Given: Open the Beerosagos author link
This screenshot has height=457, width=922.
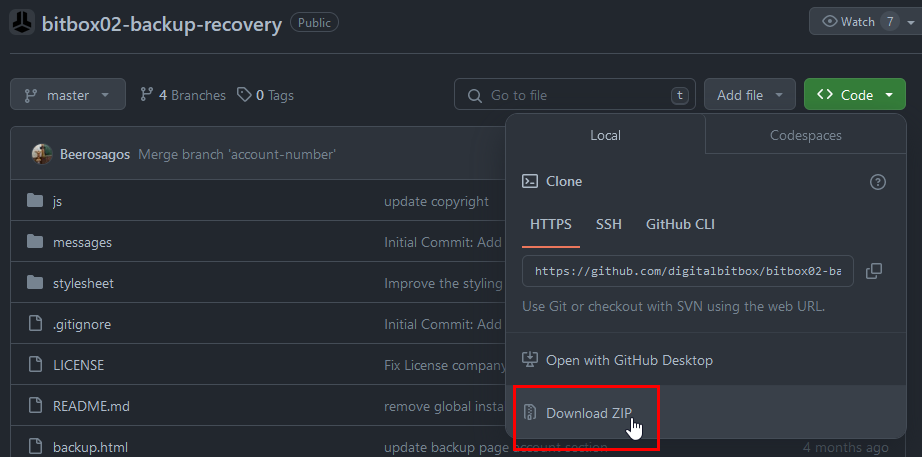Looking at the screenshot, I should click(x=95, y=155).
